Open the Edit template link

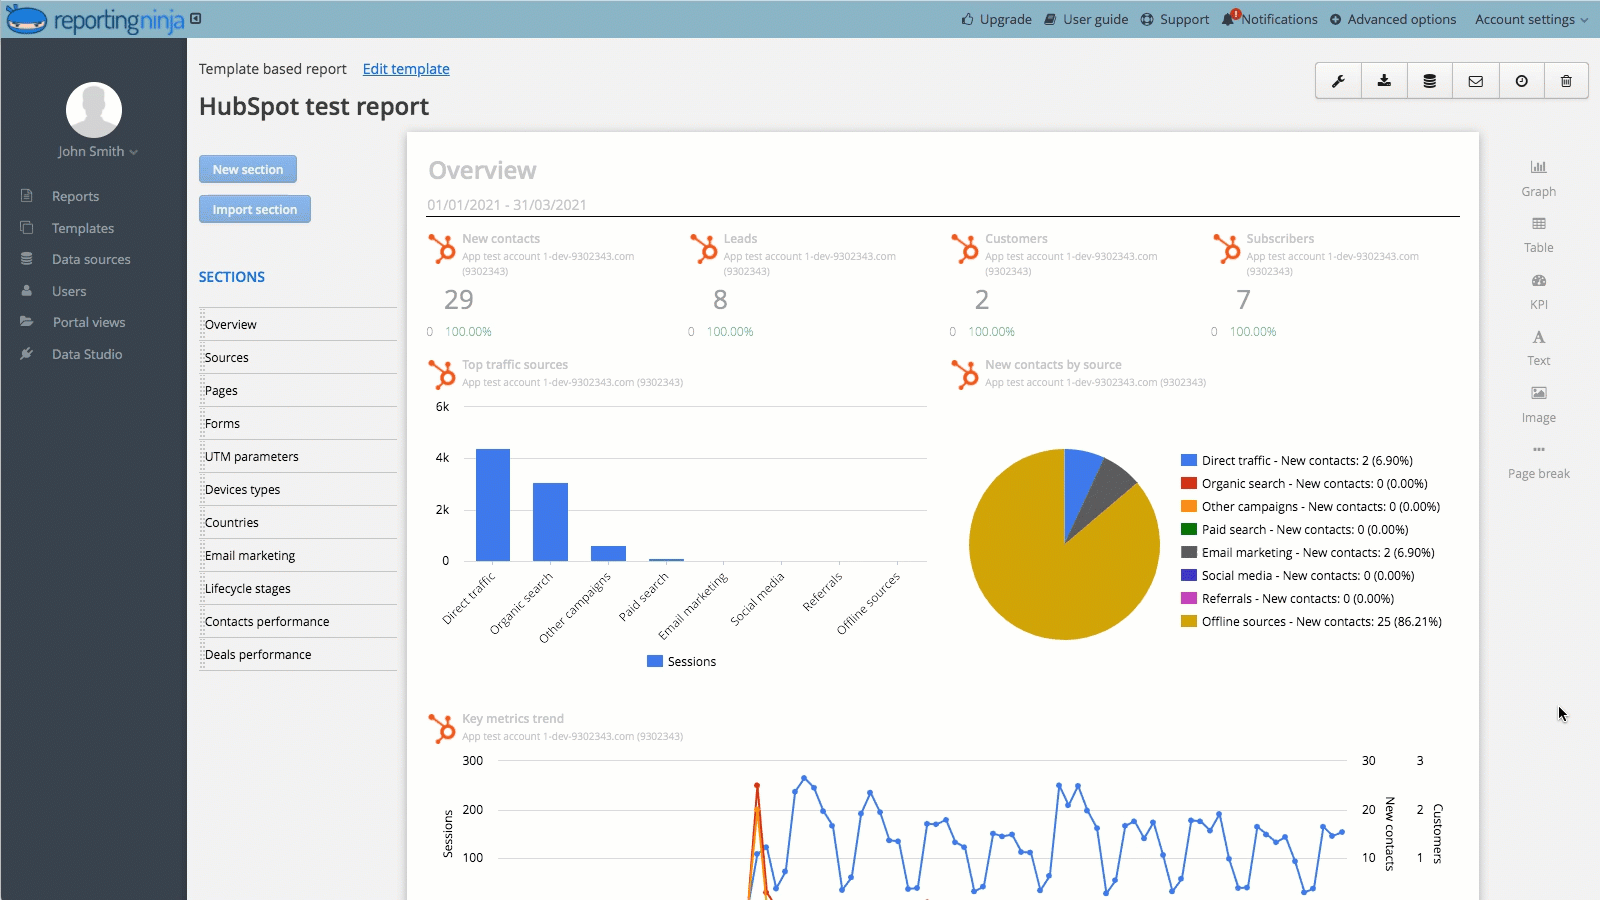click(x=405, y=69)
